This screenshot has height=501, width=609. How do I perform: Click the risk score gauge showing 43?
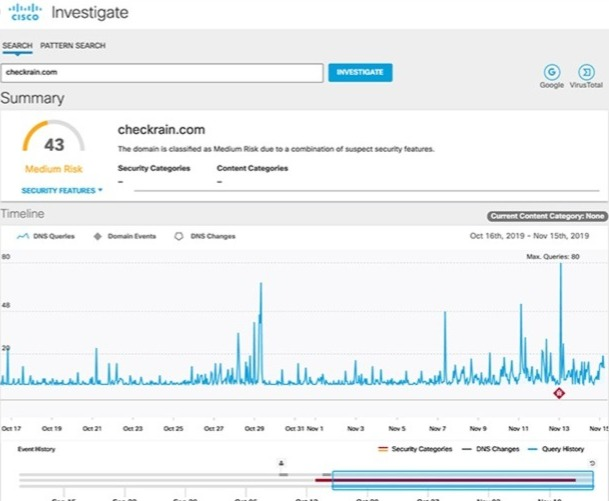click(x=54, y=137)
